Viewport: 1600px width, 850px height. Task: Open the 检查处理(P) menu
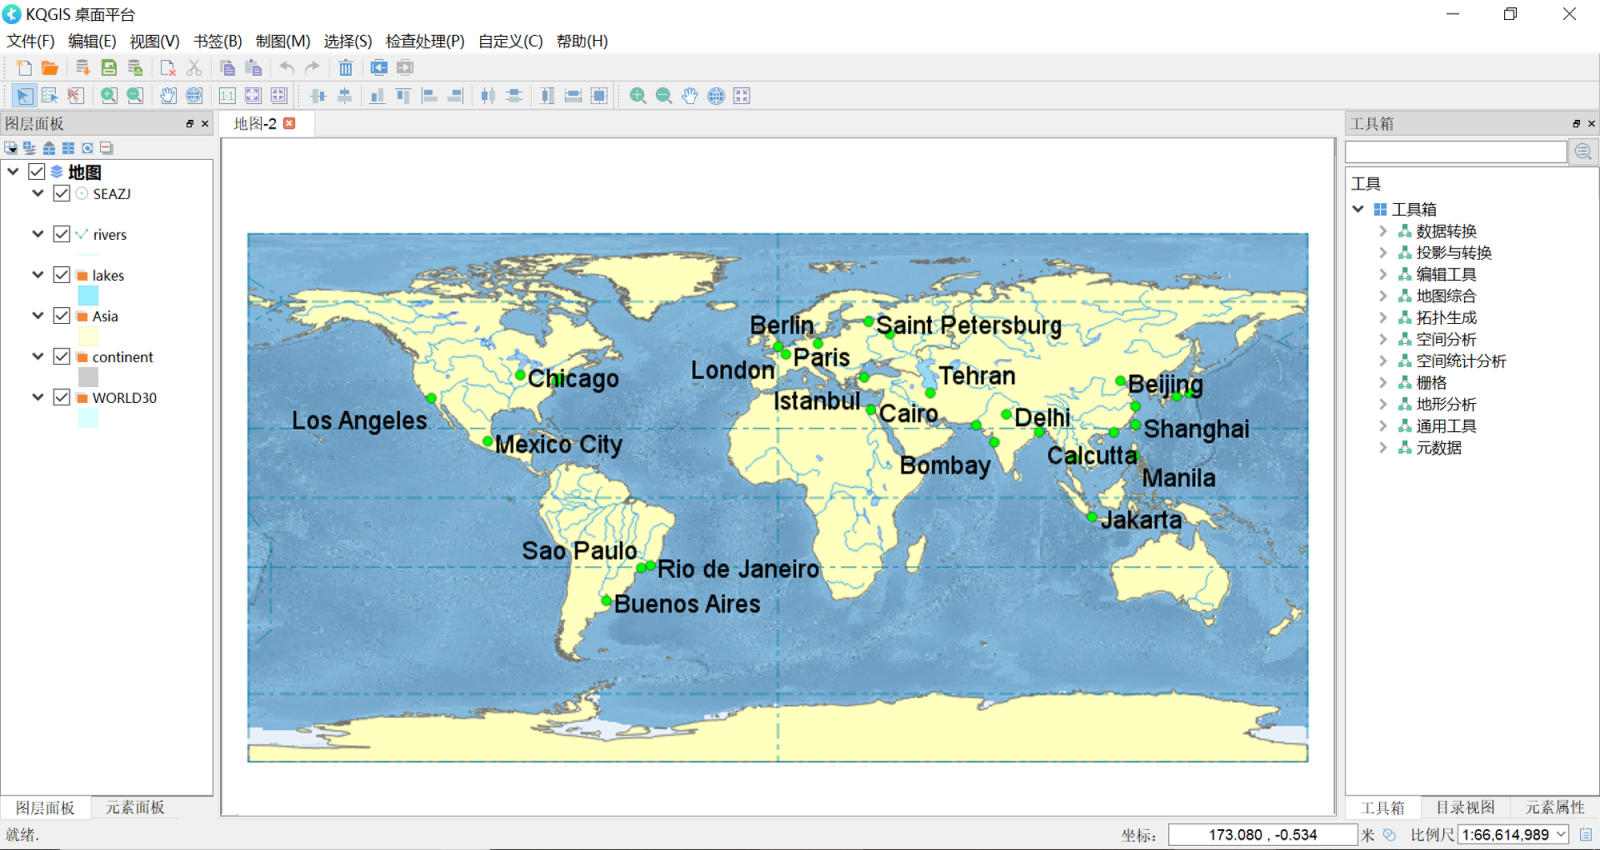click(425, 41)
